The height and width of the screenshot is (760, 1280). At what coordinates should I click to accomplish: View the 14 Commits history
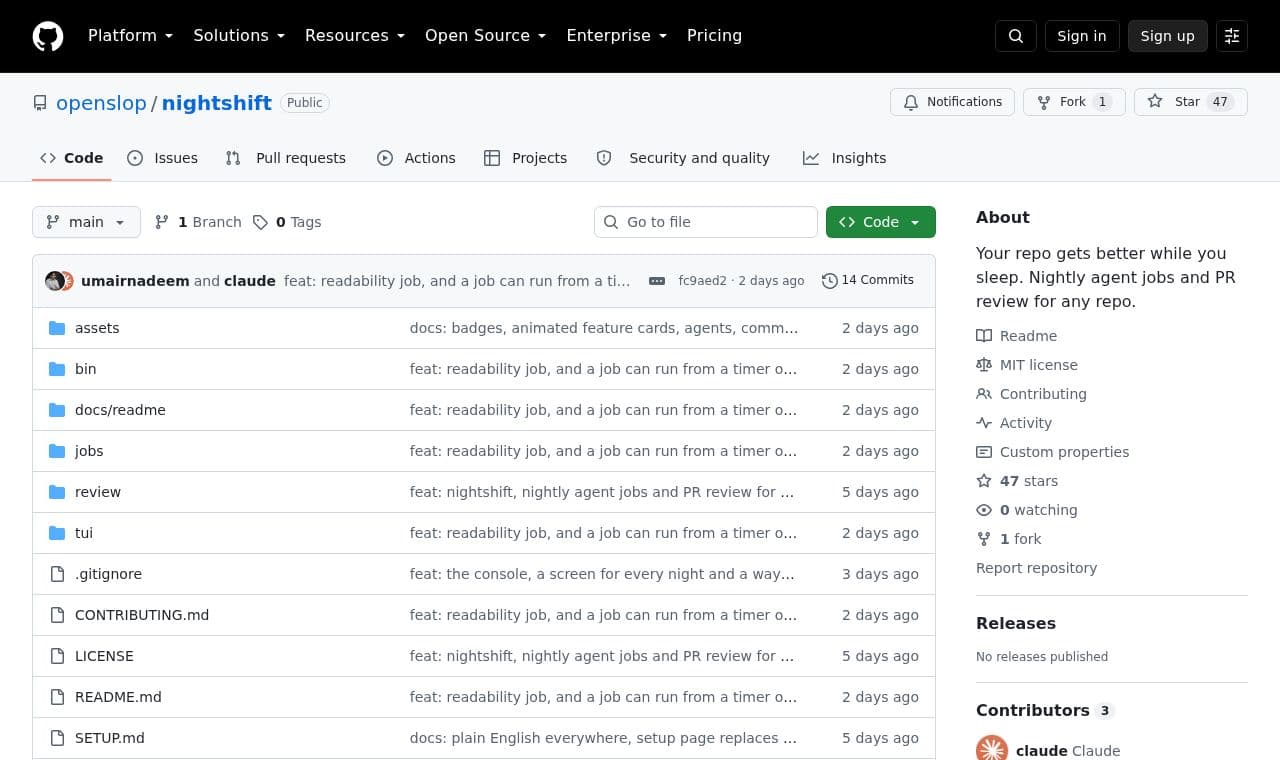(x=868, y=280)
